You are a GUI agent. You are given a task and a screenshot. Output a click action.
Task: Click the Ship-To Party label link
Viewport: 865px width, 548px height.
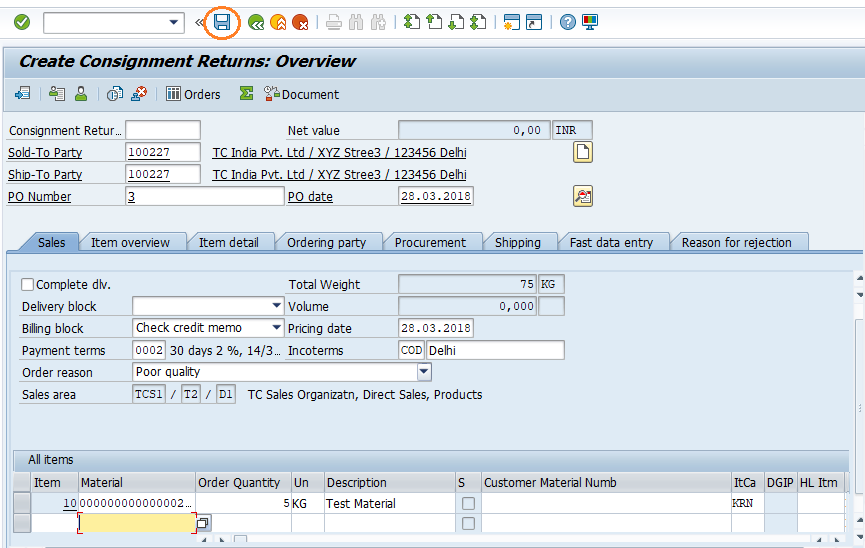45,175
